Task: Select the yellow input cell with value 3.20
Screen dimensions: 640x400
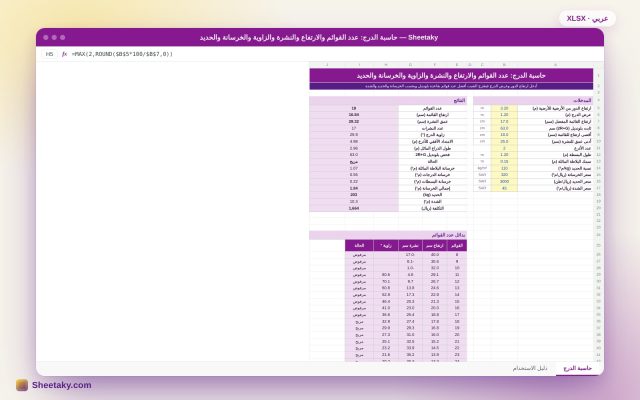Action: coord(504,109)
